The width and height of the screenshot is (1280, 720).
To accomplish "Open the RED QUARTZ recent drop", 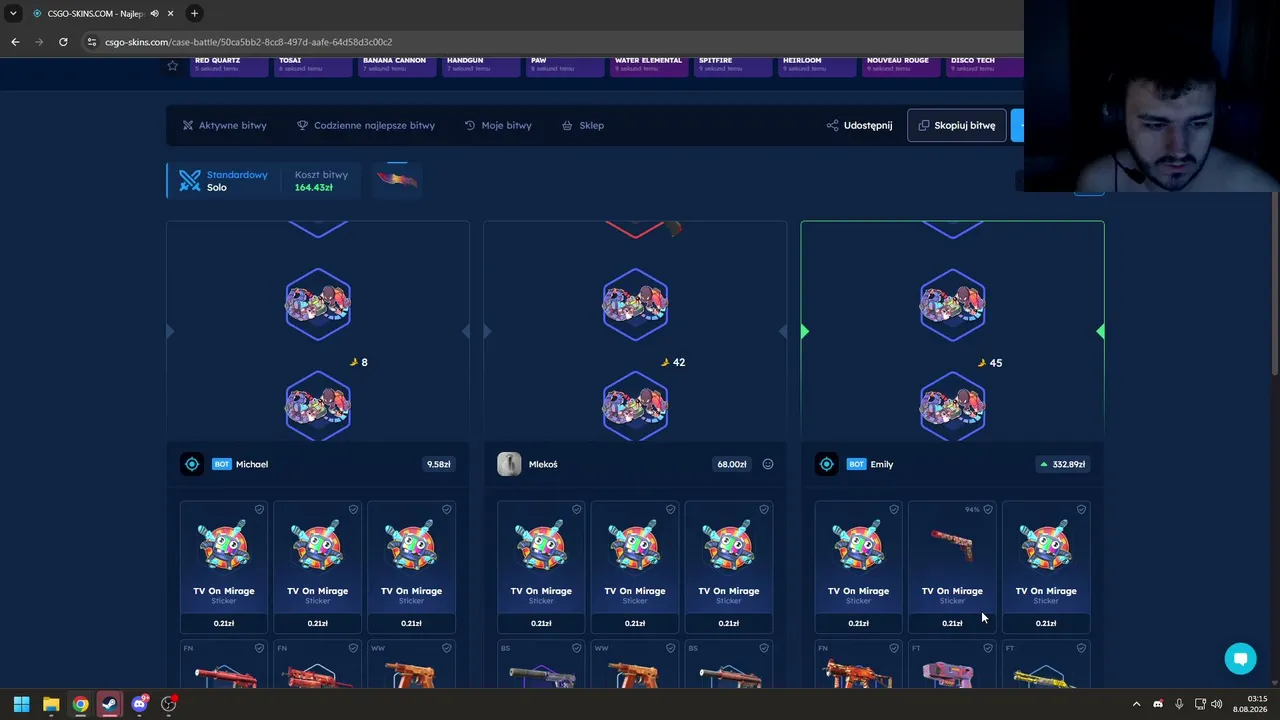I will point(229,65).
